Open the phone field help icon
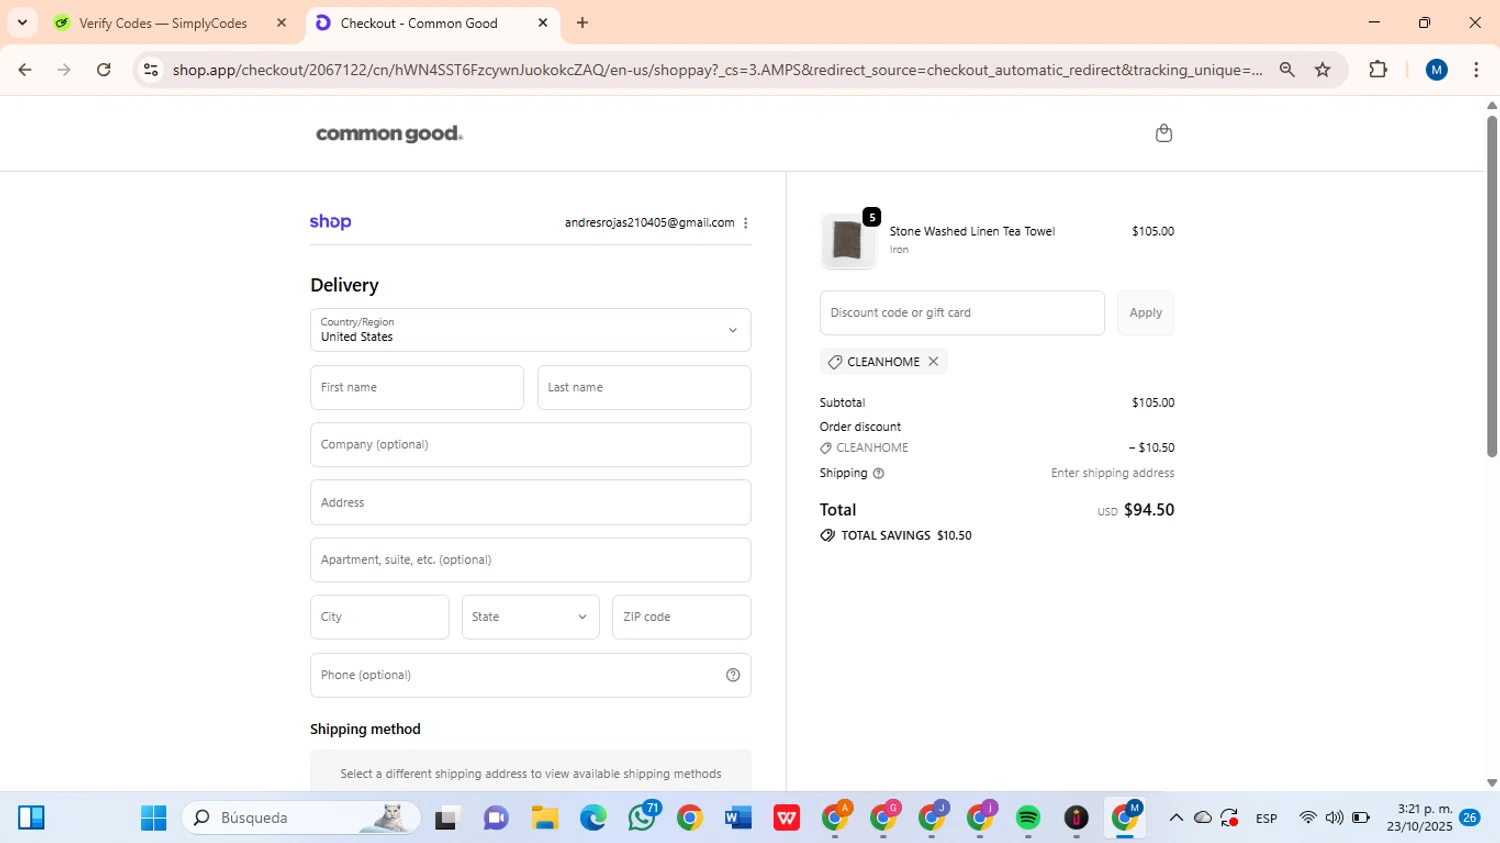The image size is (1500, 843). (x=733, y=675)
